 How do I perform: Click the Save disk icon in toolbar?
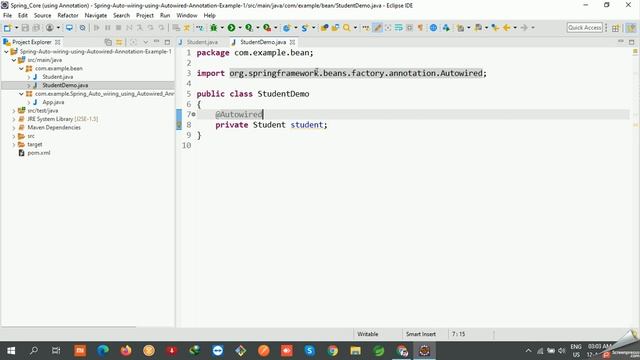(25, 28)
